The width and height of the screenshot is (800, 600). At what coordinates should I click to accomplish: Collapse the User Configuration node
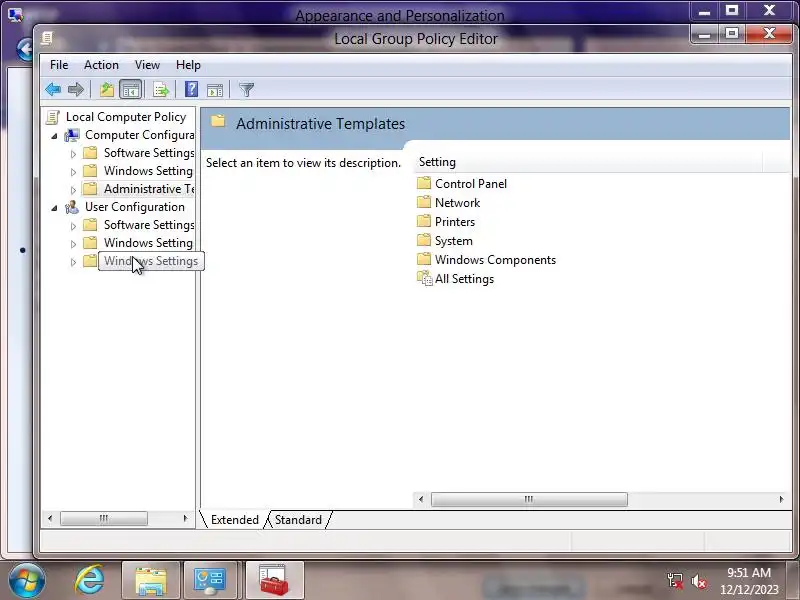click(x=55, y=208)
